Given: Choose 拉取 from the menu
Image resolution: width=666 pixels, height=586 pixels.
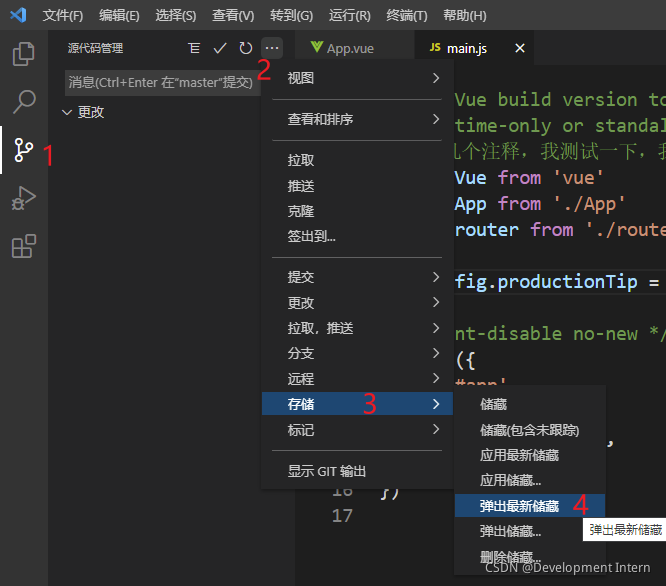Looking at the screenshot, I should coord(357,160).
